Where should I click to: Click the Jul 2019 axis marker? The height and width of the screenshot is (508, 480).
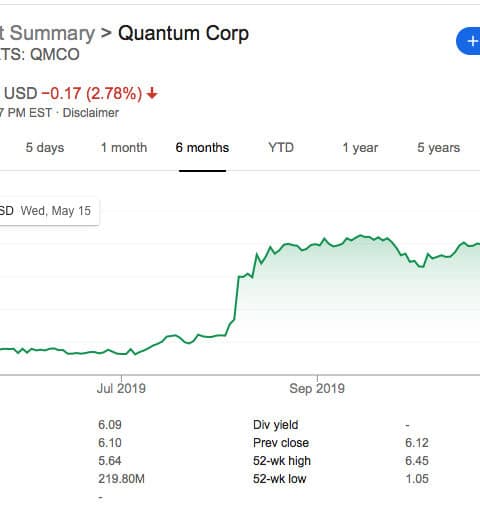[121, 388]
